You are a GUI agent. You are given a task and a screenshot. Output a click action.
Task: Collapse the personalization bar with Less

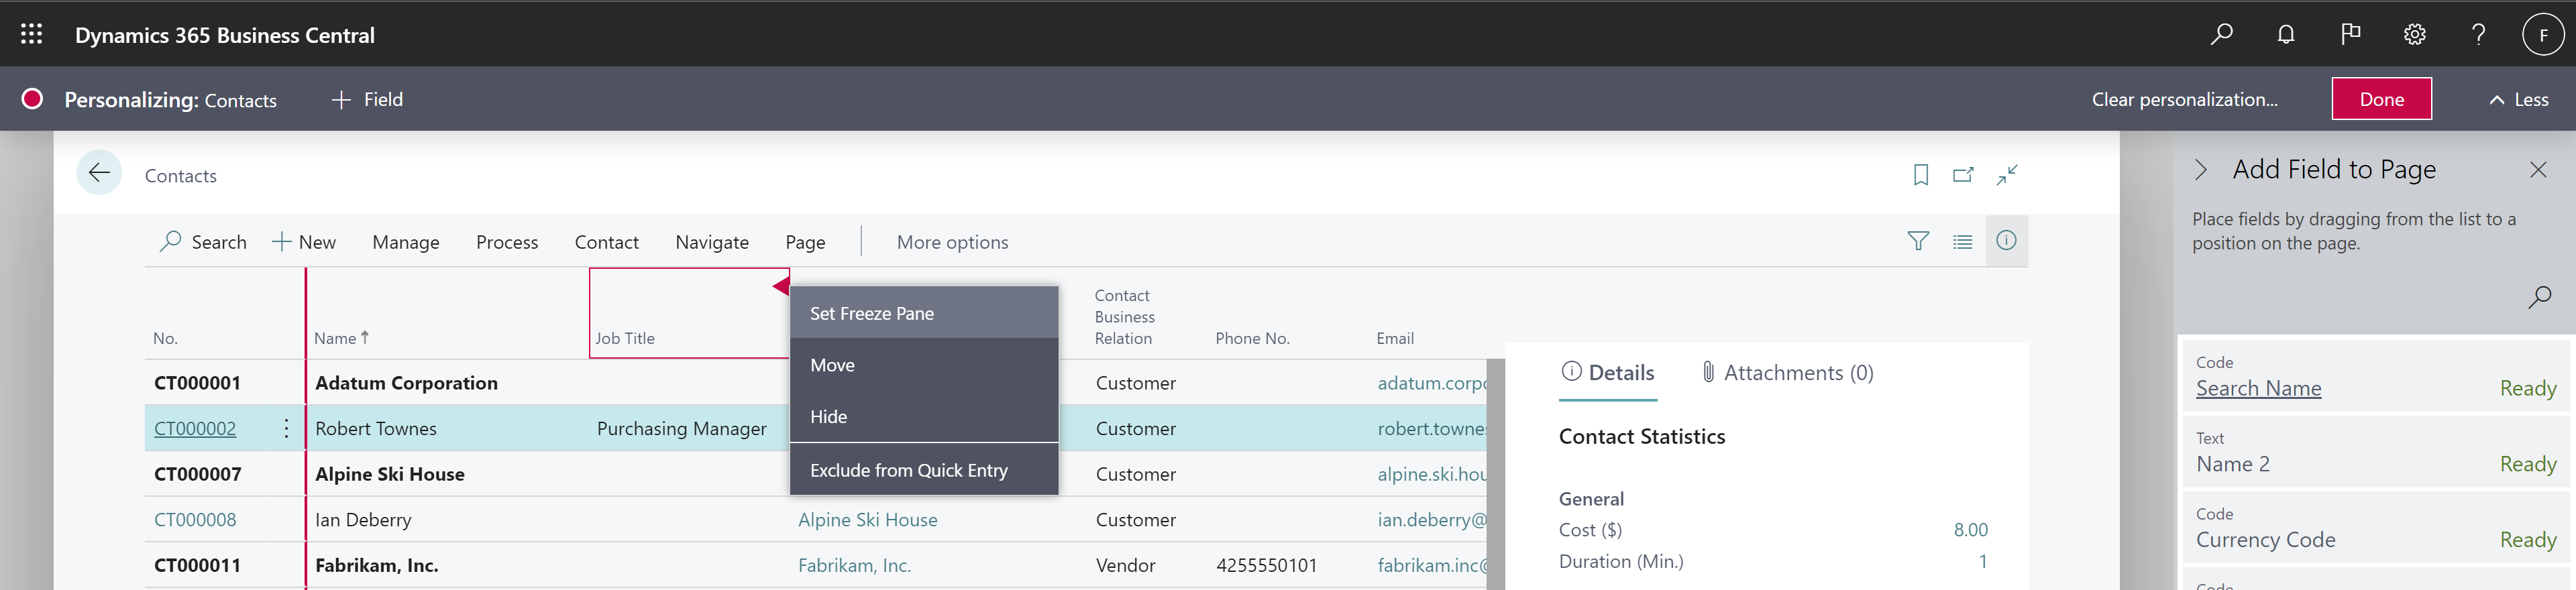click(2518, 100)
